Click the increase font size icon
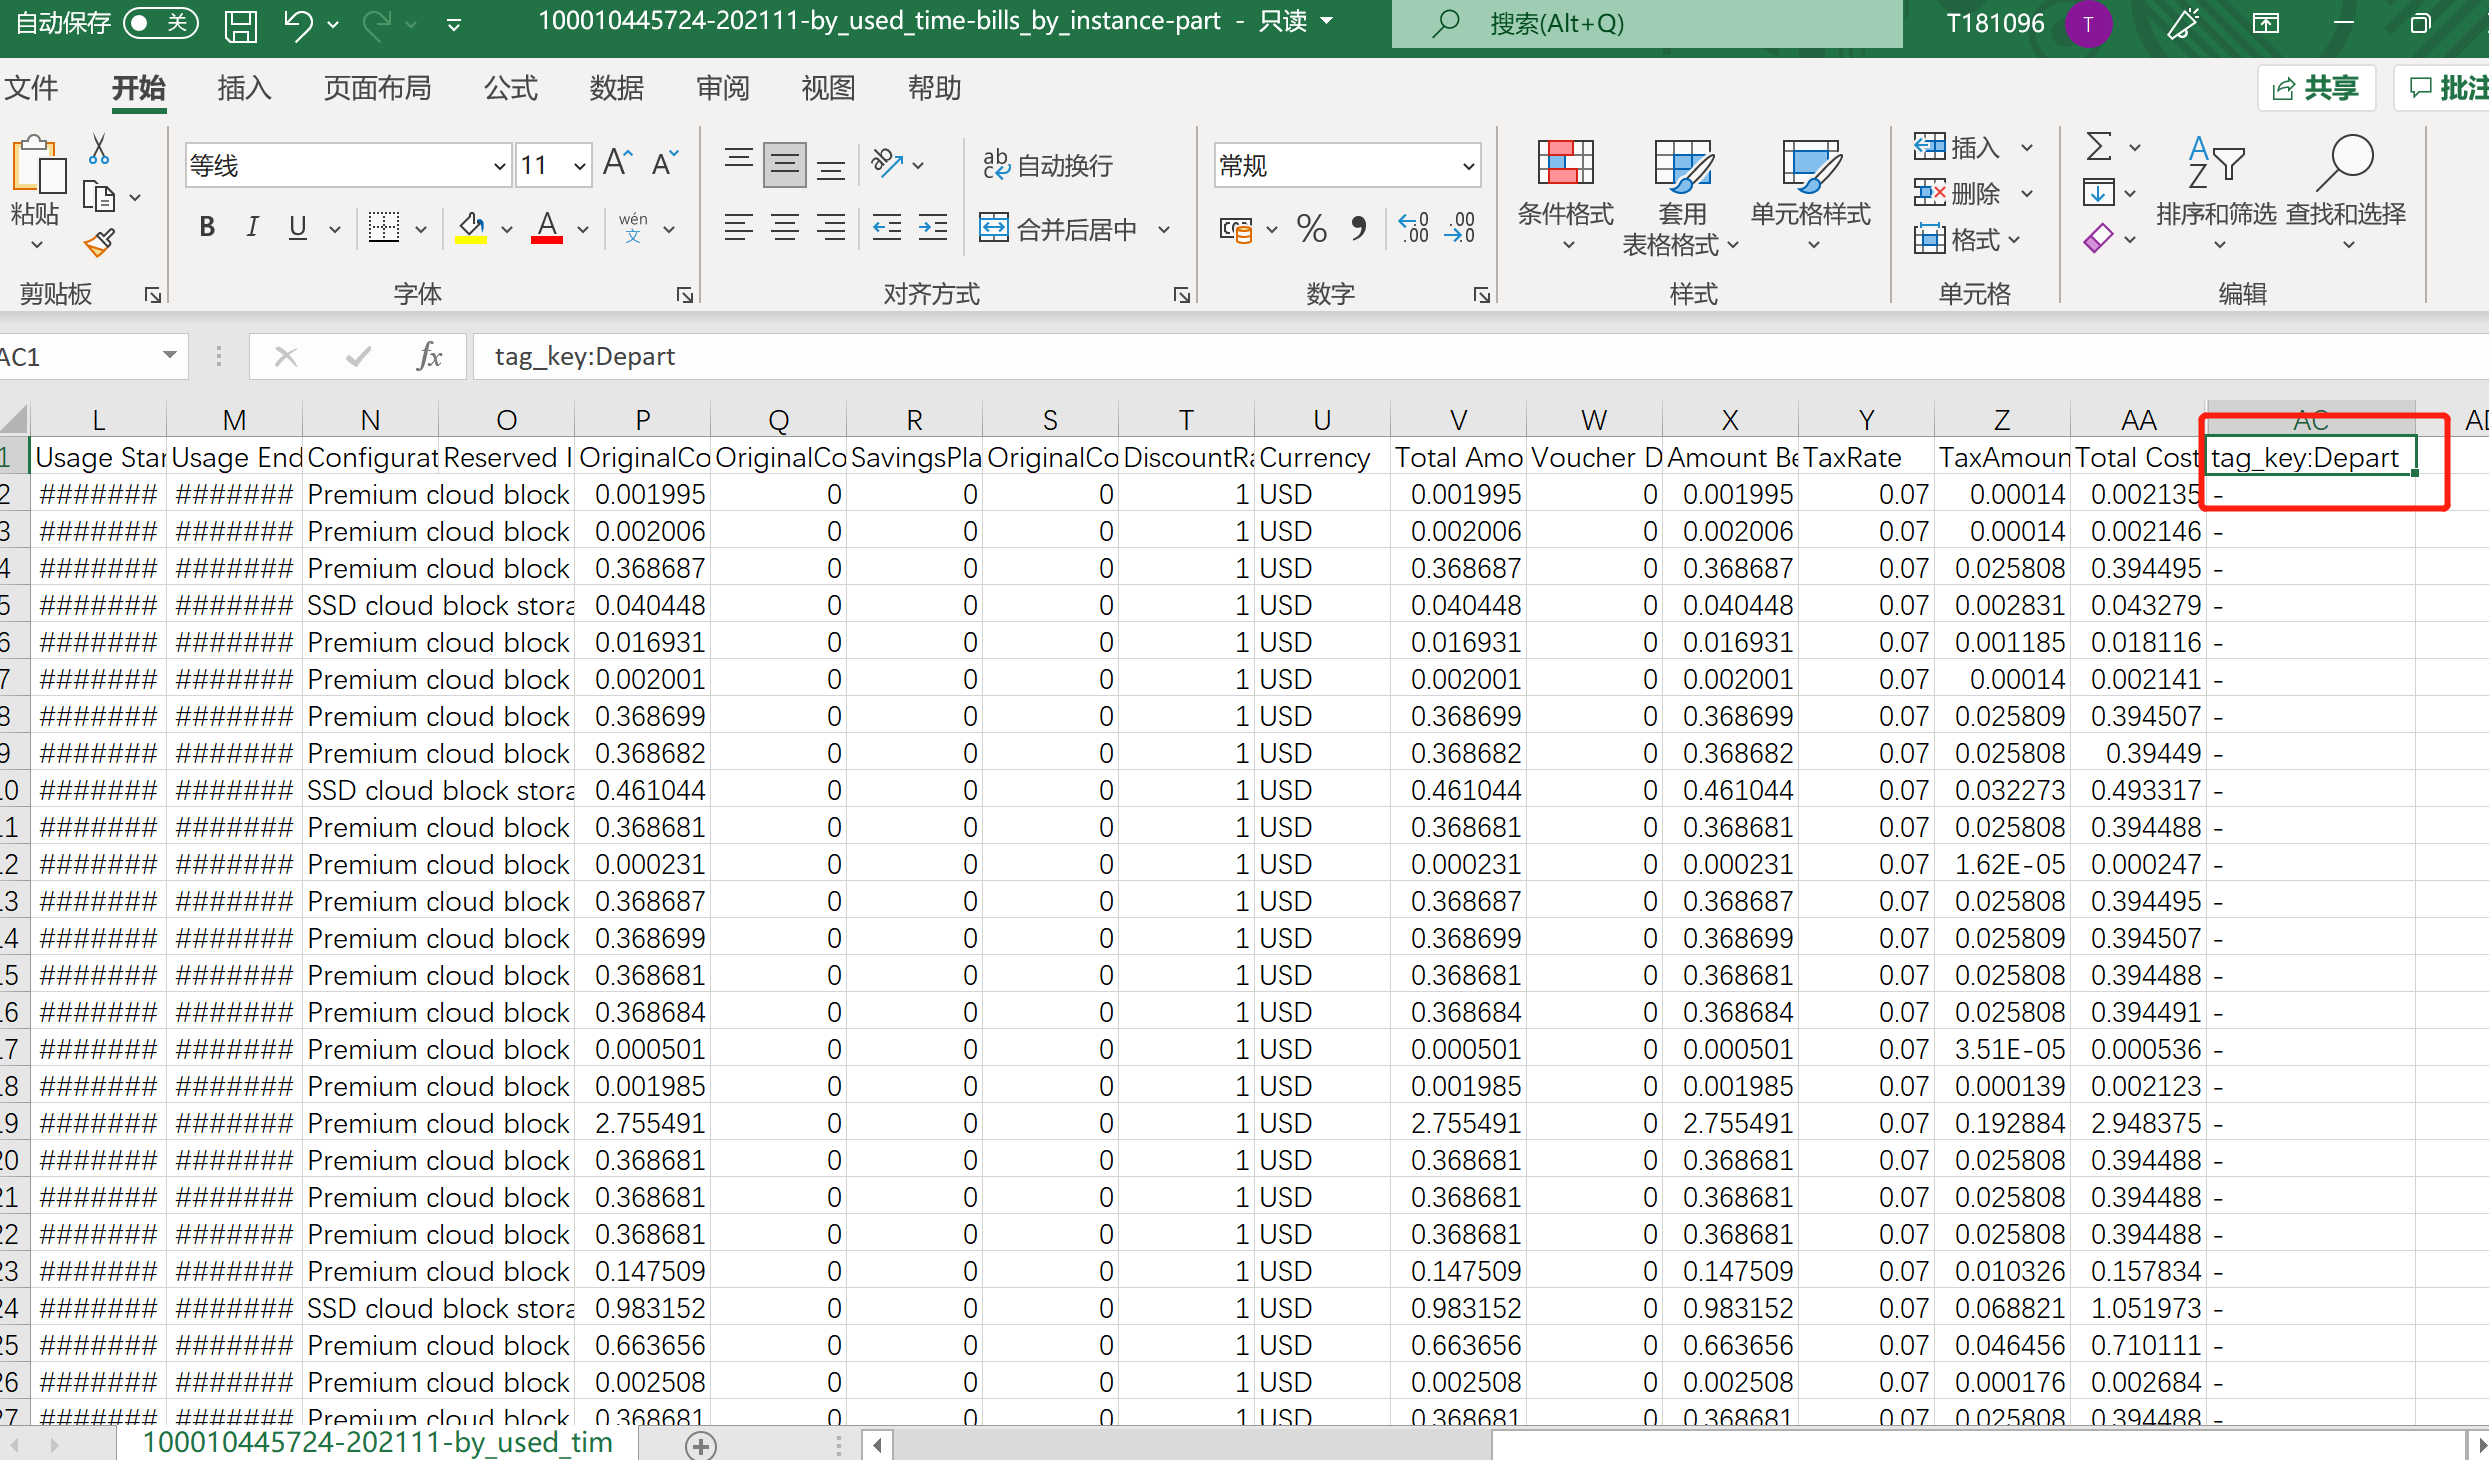The image size is (2489, 1460). point(617,163)
